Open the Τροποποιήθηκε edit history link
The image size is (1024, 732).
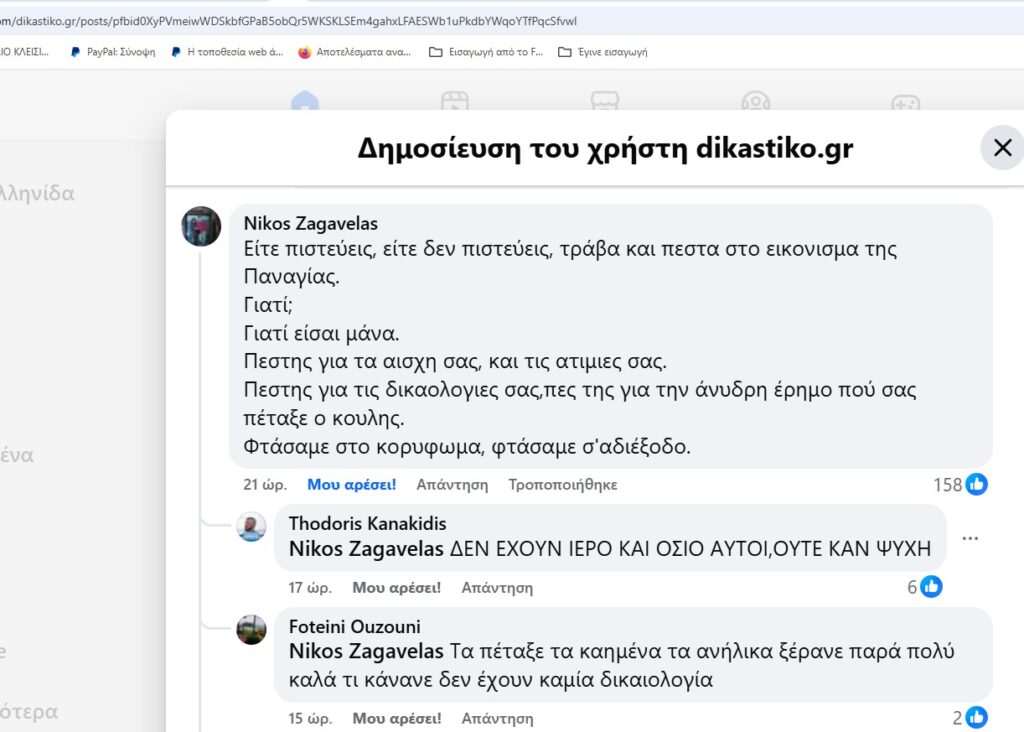pos(562,485)
